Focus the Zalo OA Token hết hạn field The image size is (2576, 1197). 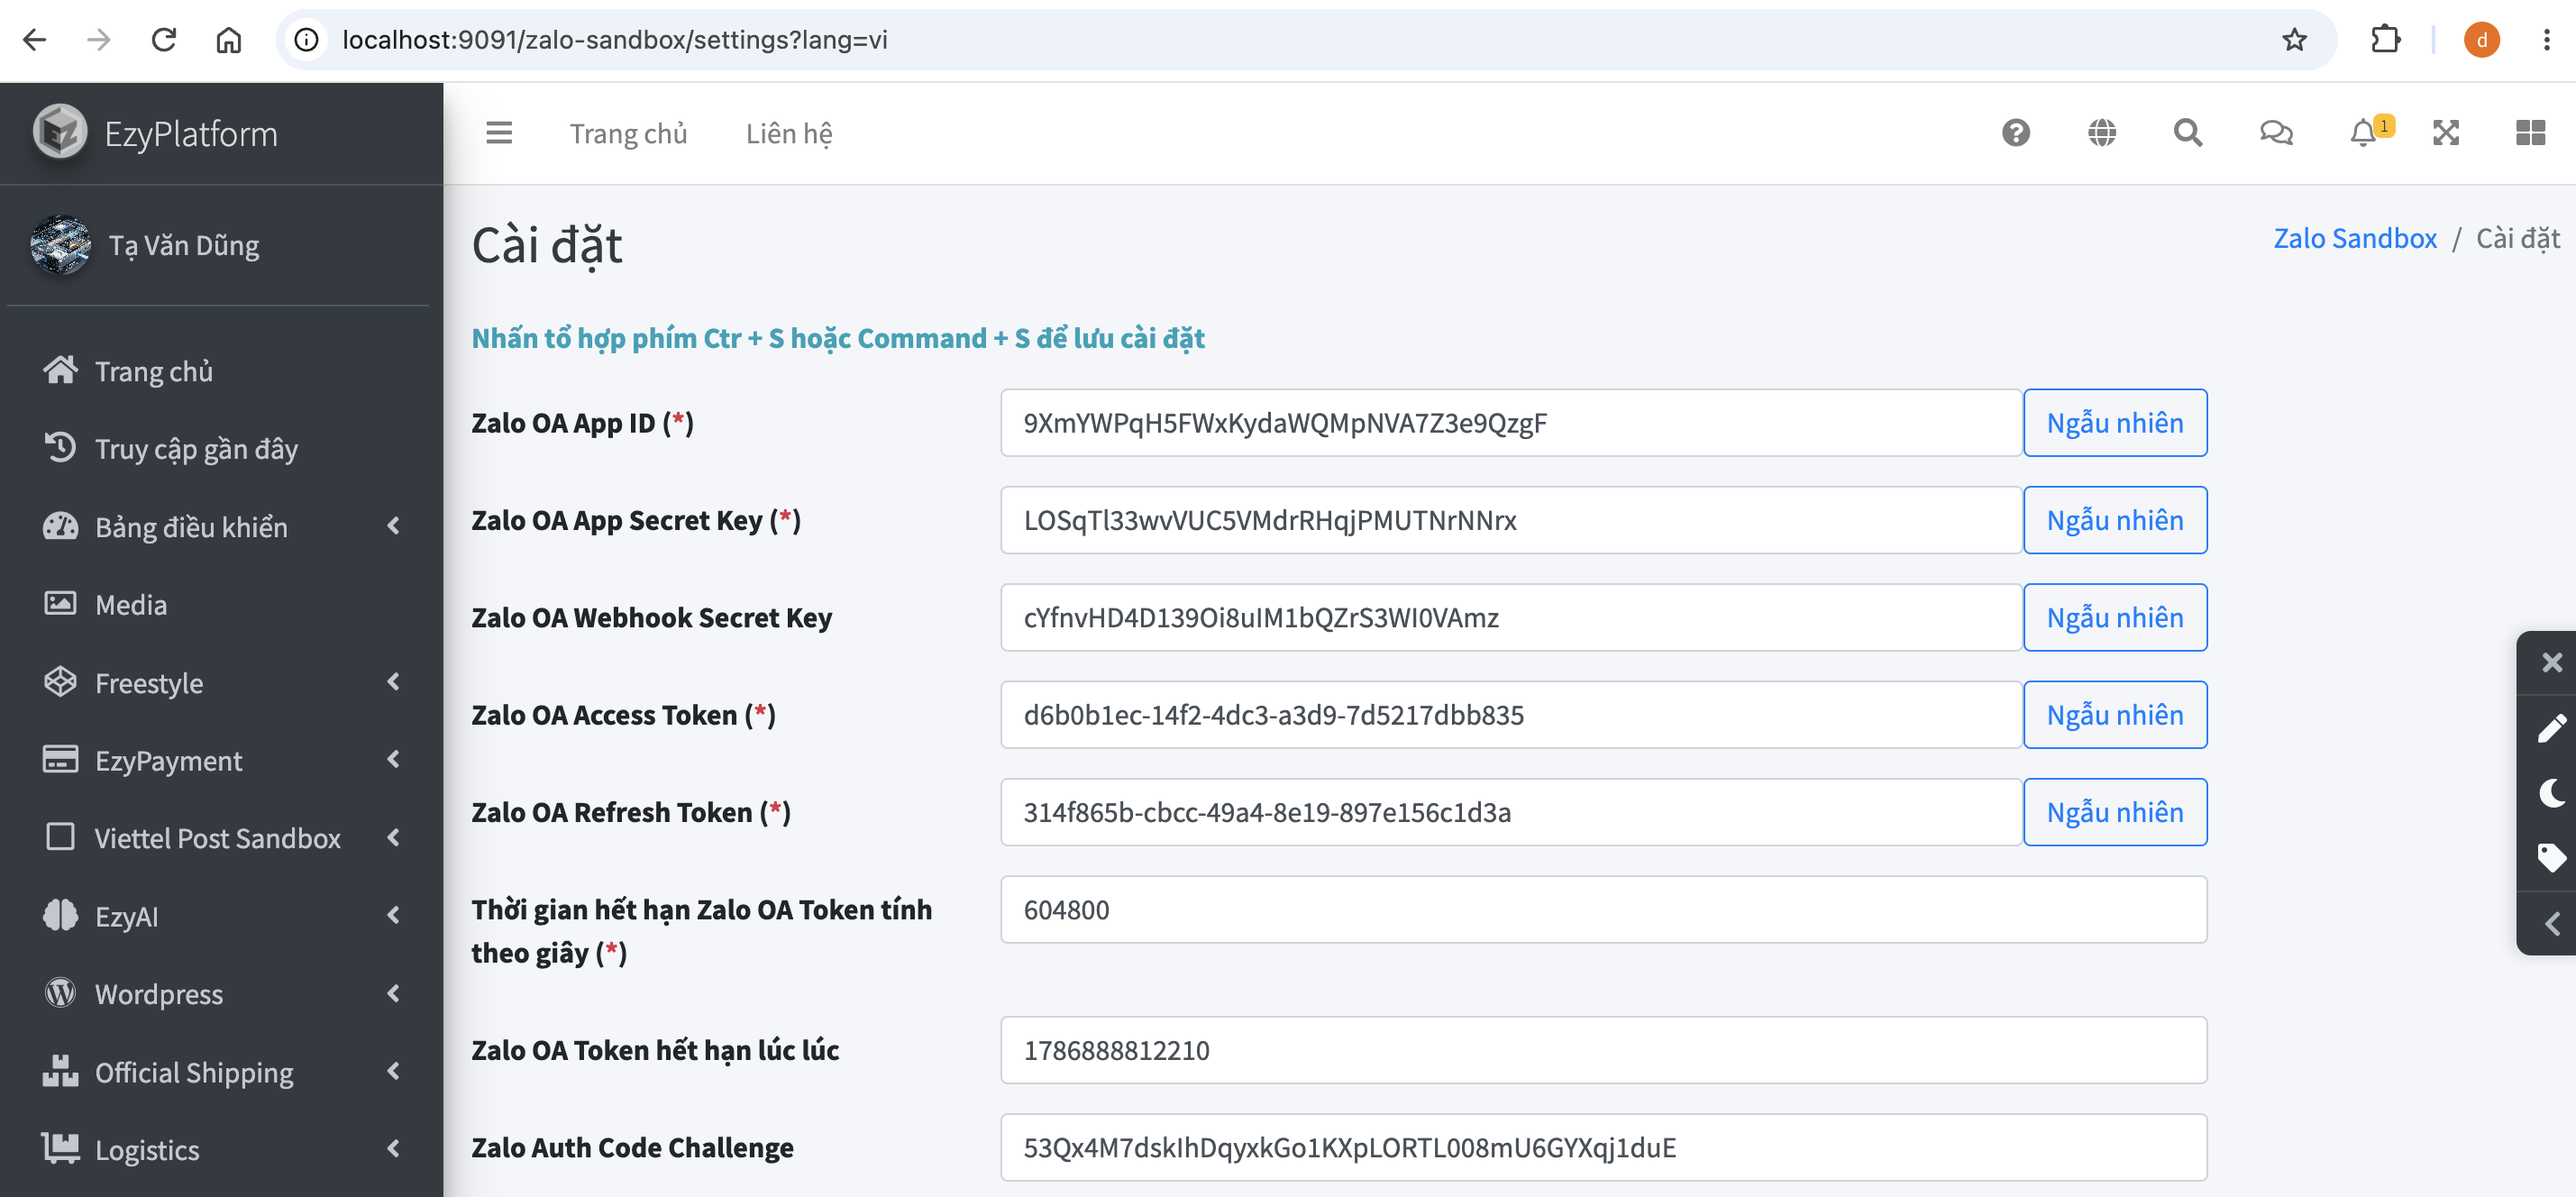(x=1604, y=1050)
